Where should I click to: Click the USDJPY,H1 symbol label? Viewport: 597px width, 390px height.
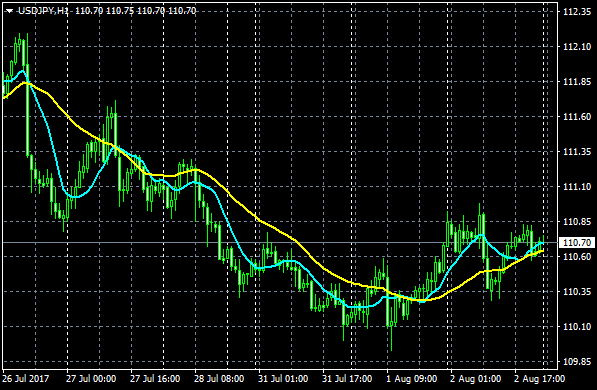click(43, 11)
